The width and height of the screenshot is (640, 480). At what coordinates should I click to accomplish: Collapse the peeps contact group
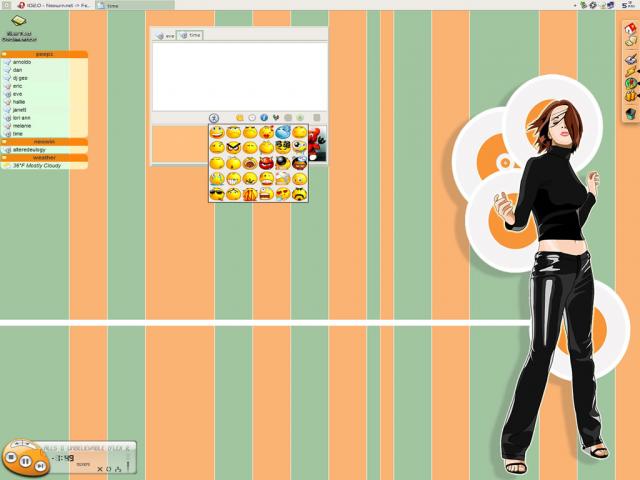click(x=44, y=54)
